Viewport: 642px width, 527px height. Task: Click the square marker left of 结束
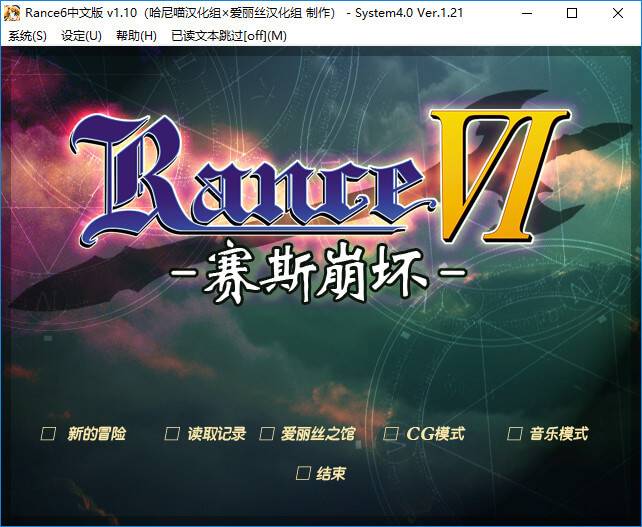[303, 474]
